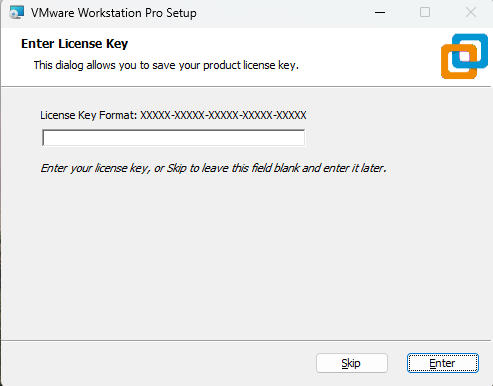Screen dimensions: 493x386
Task: Click 'This dialog allows you to save' text
Action: click(x=166, y=65)
